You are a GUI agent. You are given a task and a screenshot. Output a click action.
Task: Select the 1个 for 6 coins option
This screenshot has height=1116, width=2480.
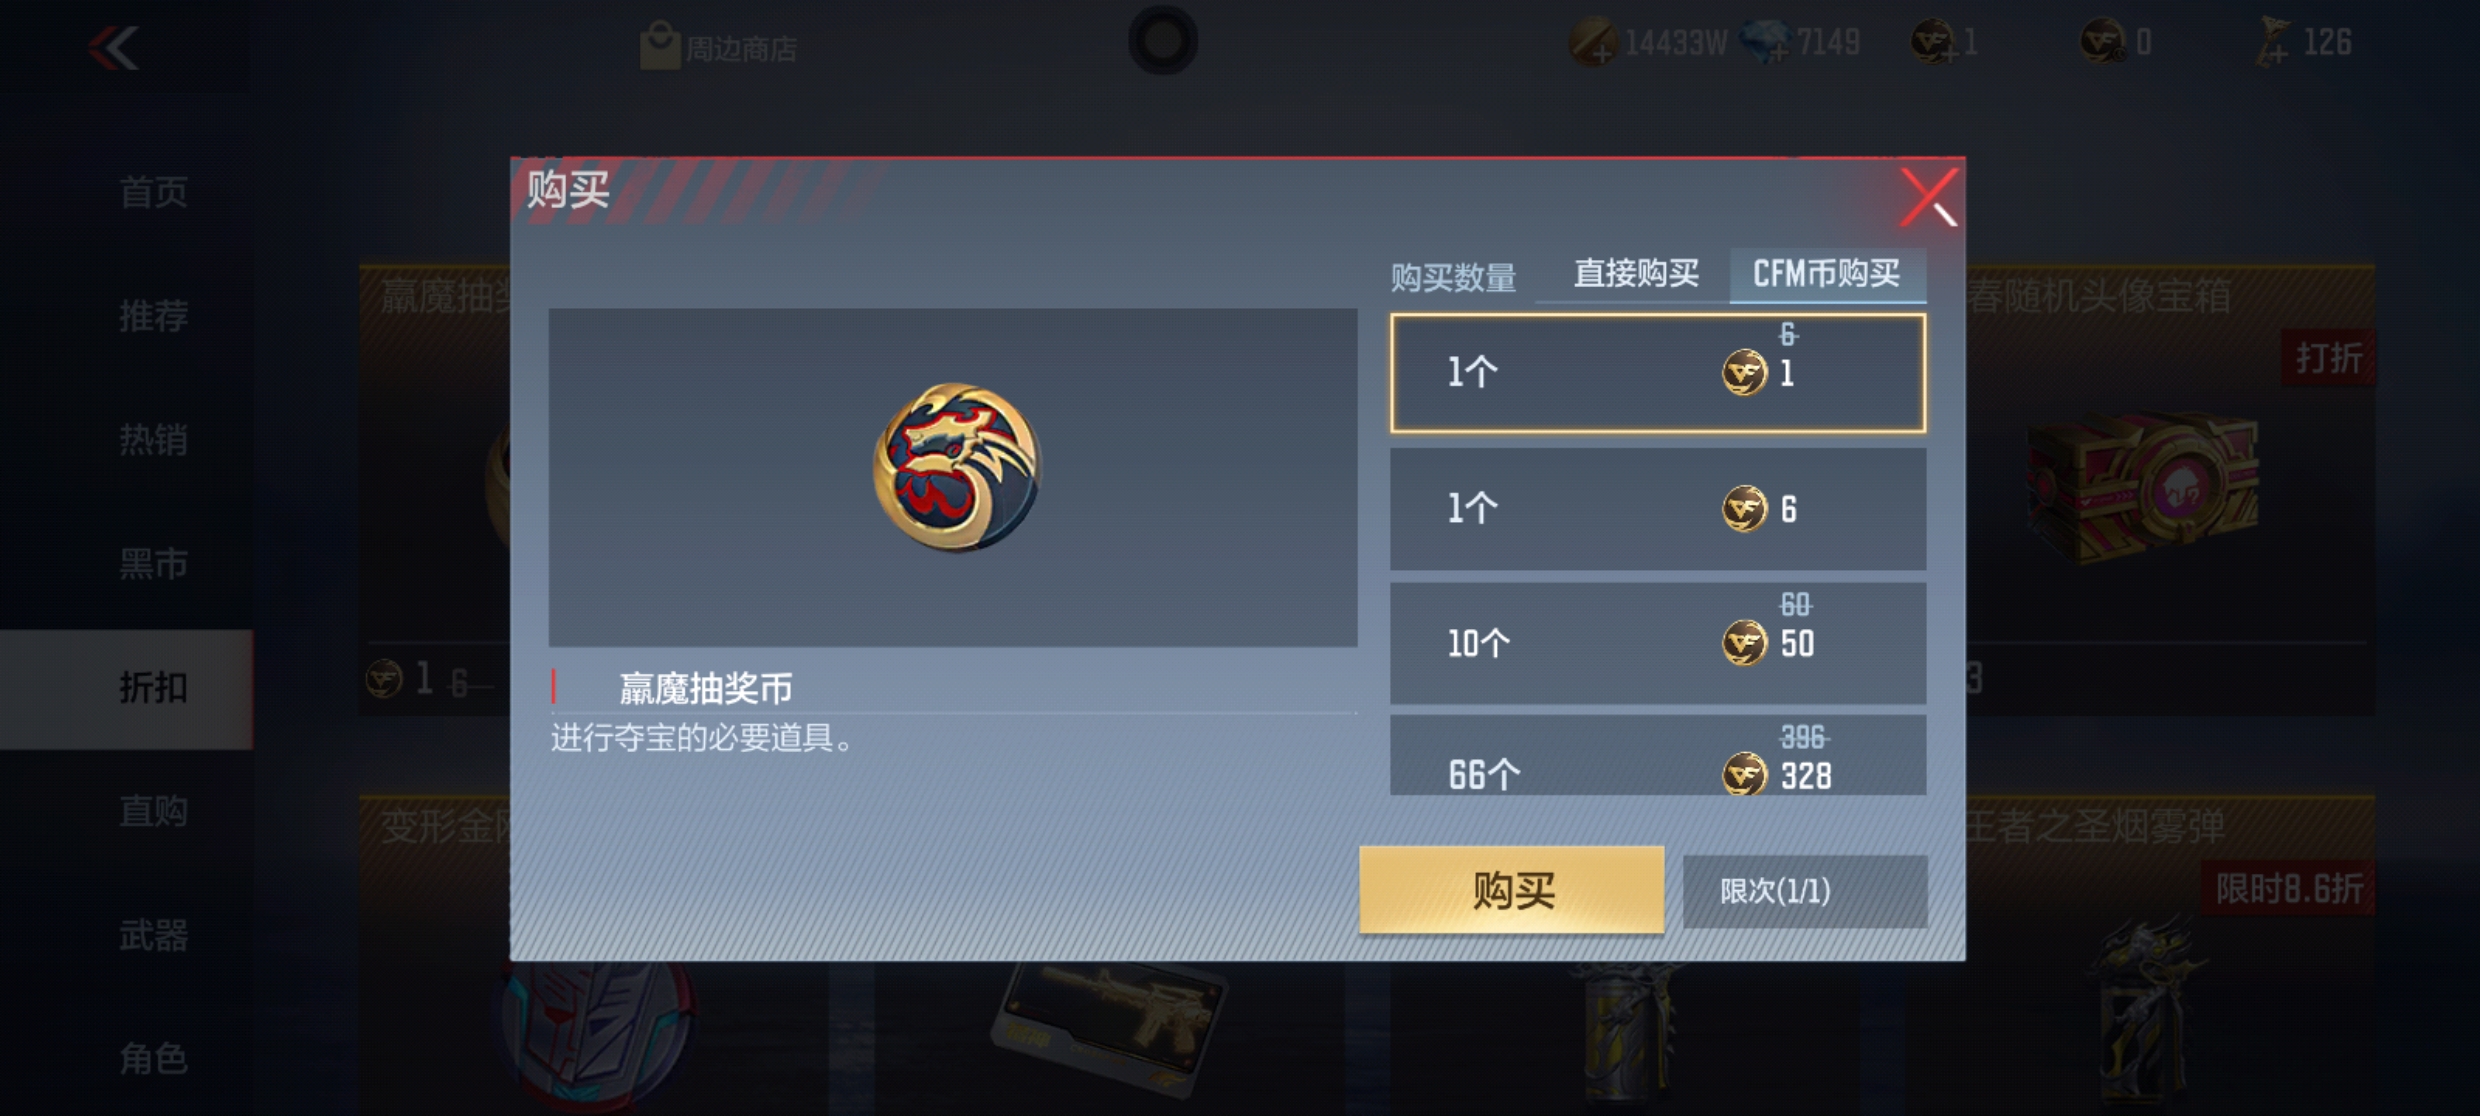click(x=1658, y=509)
